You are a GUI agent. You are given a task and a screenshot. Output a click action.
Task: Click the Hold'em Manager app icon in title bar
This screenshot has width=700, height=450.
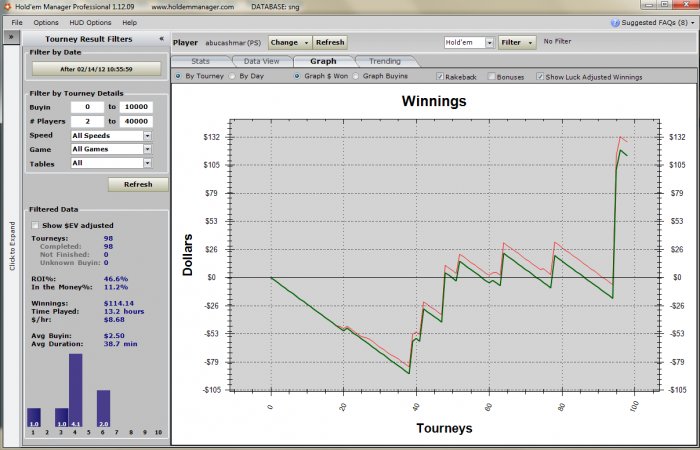[7, 7]
